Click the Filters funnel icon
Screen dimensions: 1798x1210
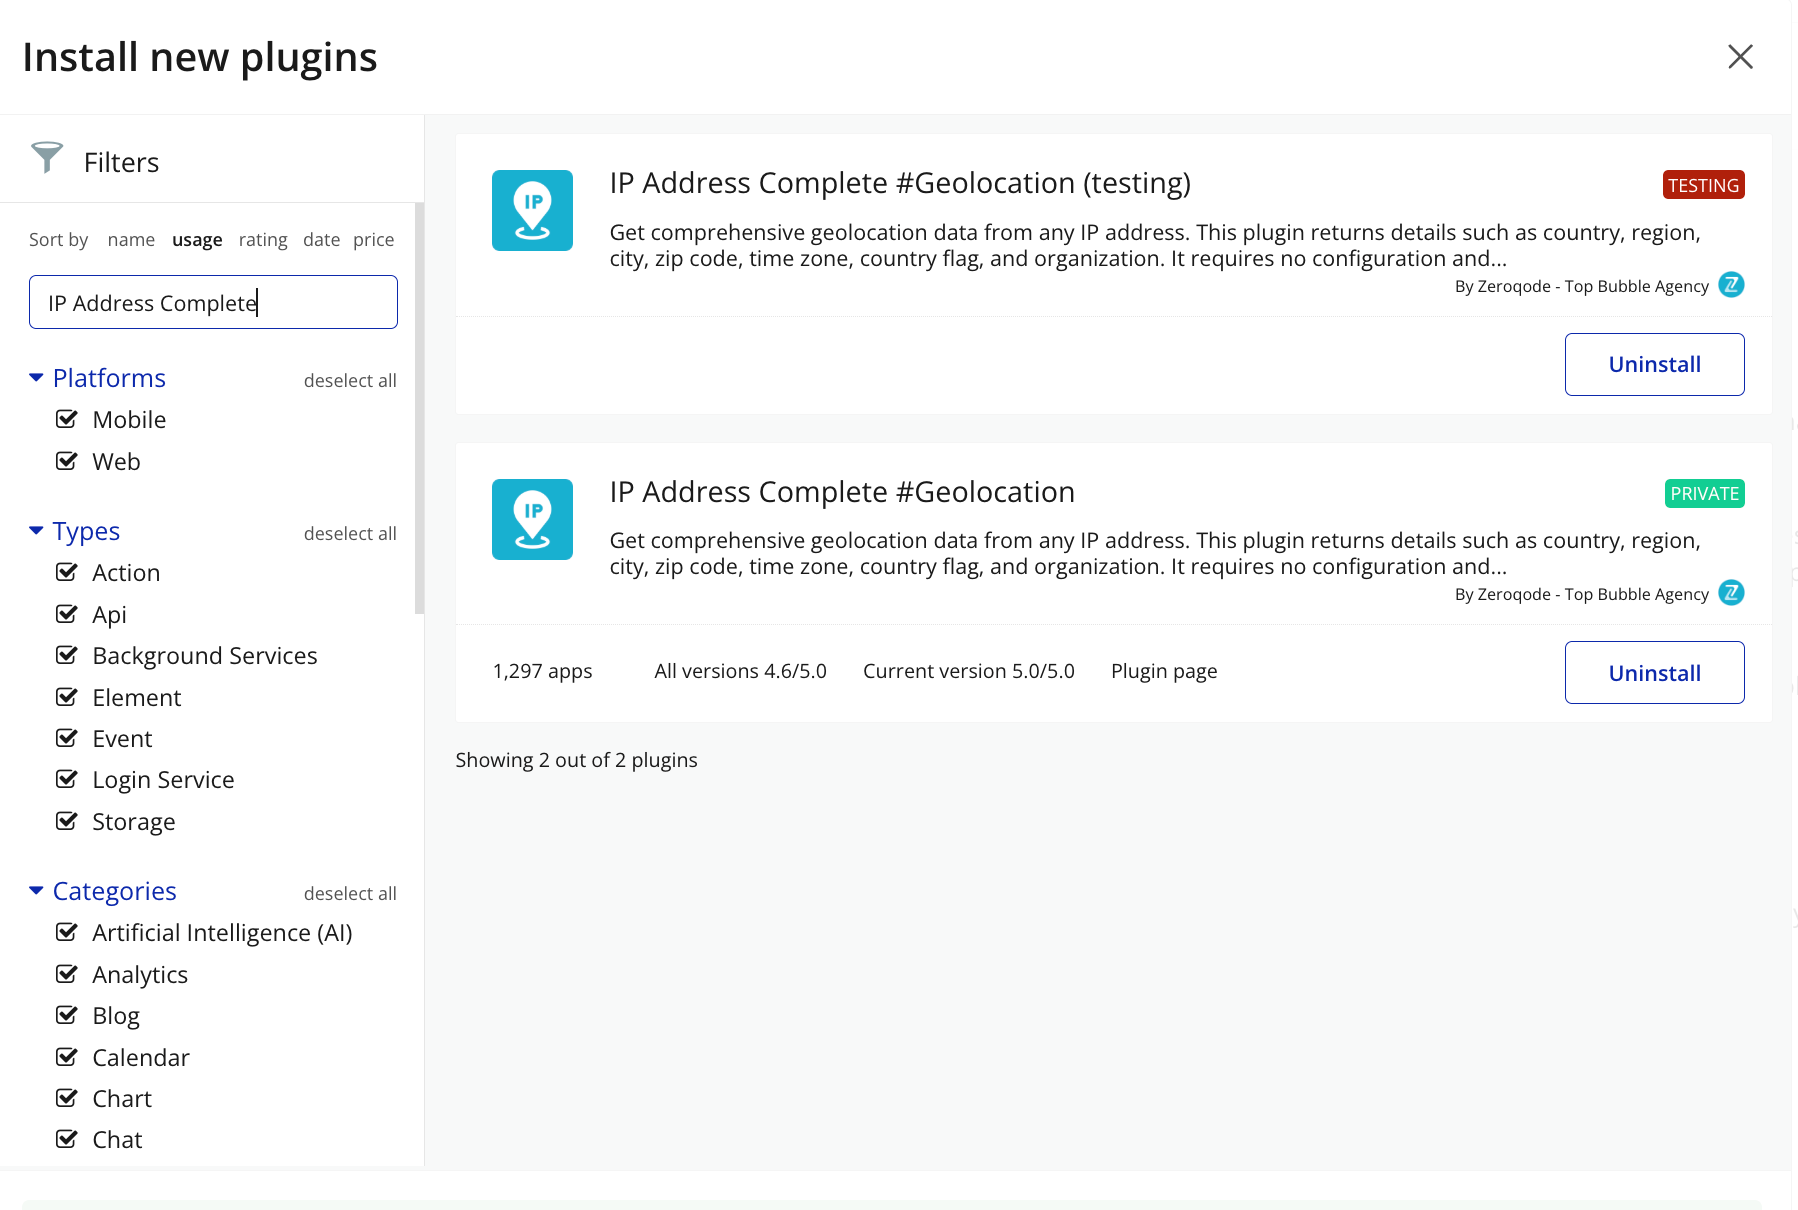click(47, 158)
